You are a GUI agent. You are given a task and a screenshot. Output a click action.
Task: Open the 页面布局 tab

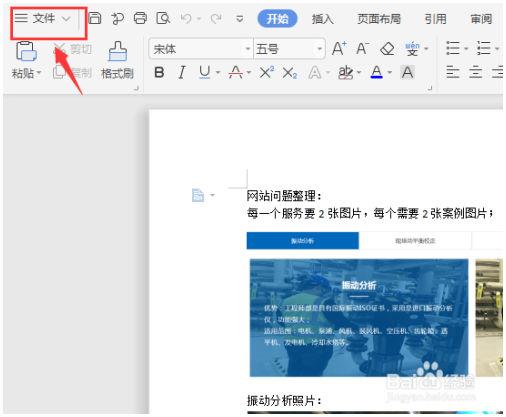(379, 19)
